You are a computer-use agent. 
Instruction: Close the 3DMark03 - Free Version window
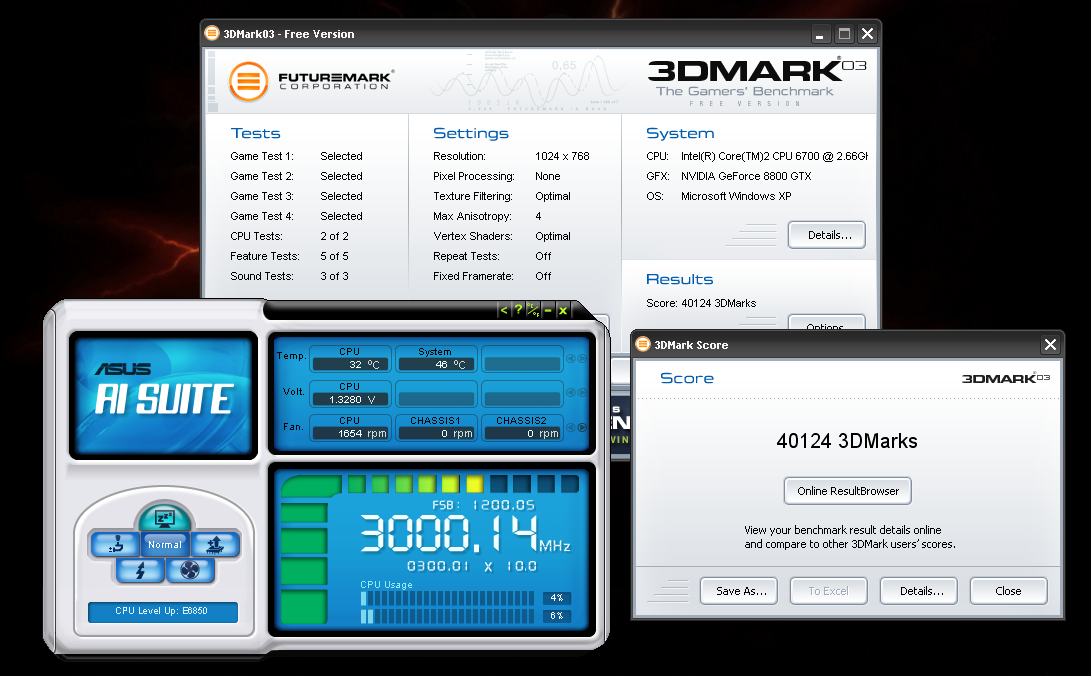[x=868, y=33]
